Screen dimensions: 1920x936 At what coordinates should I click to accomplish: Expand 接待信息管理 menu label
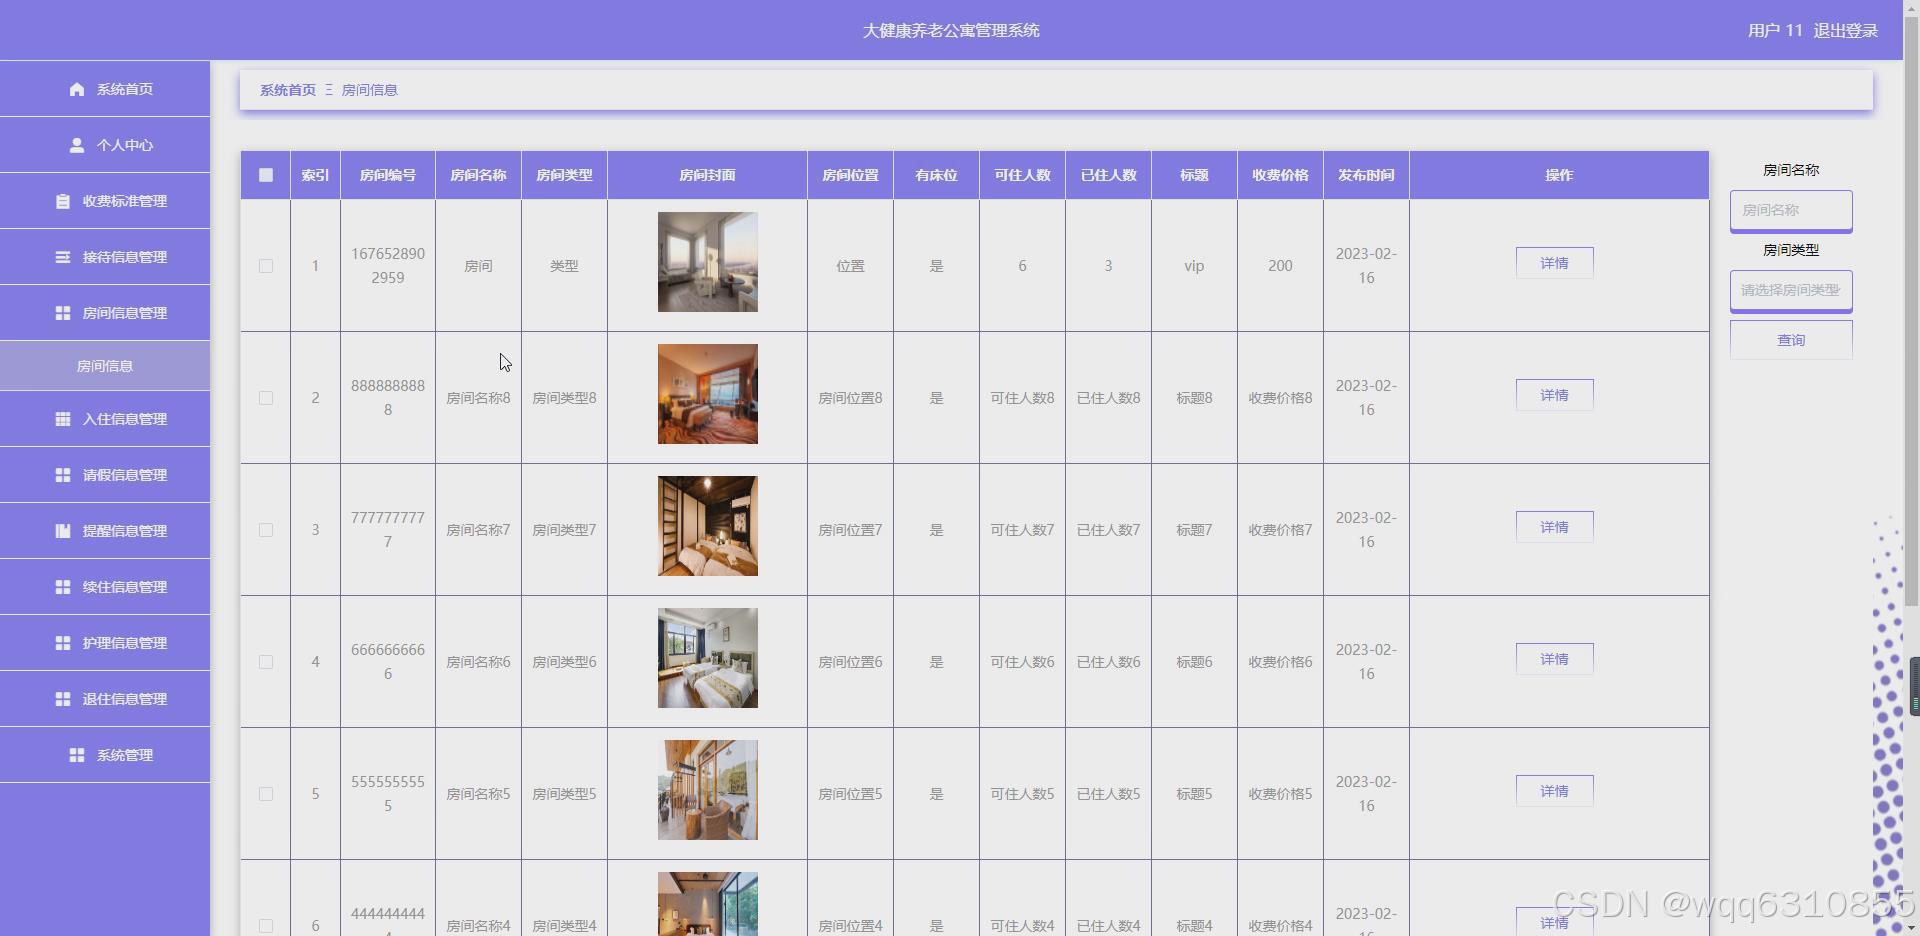click(125, 257)
